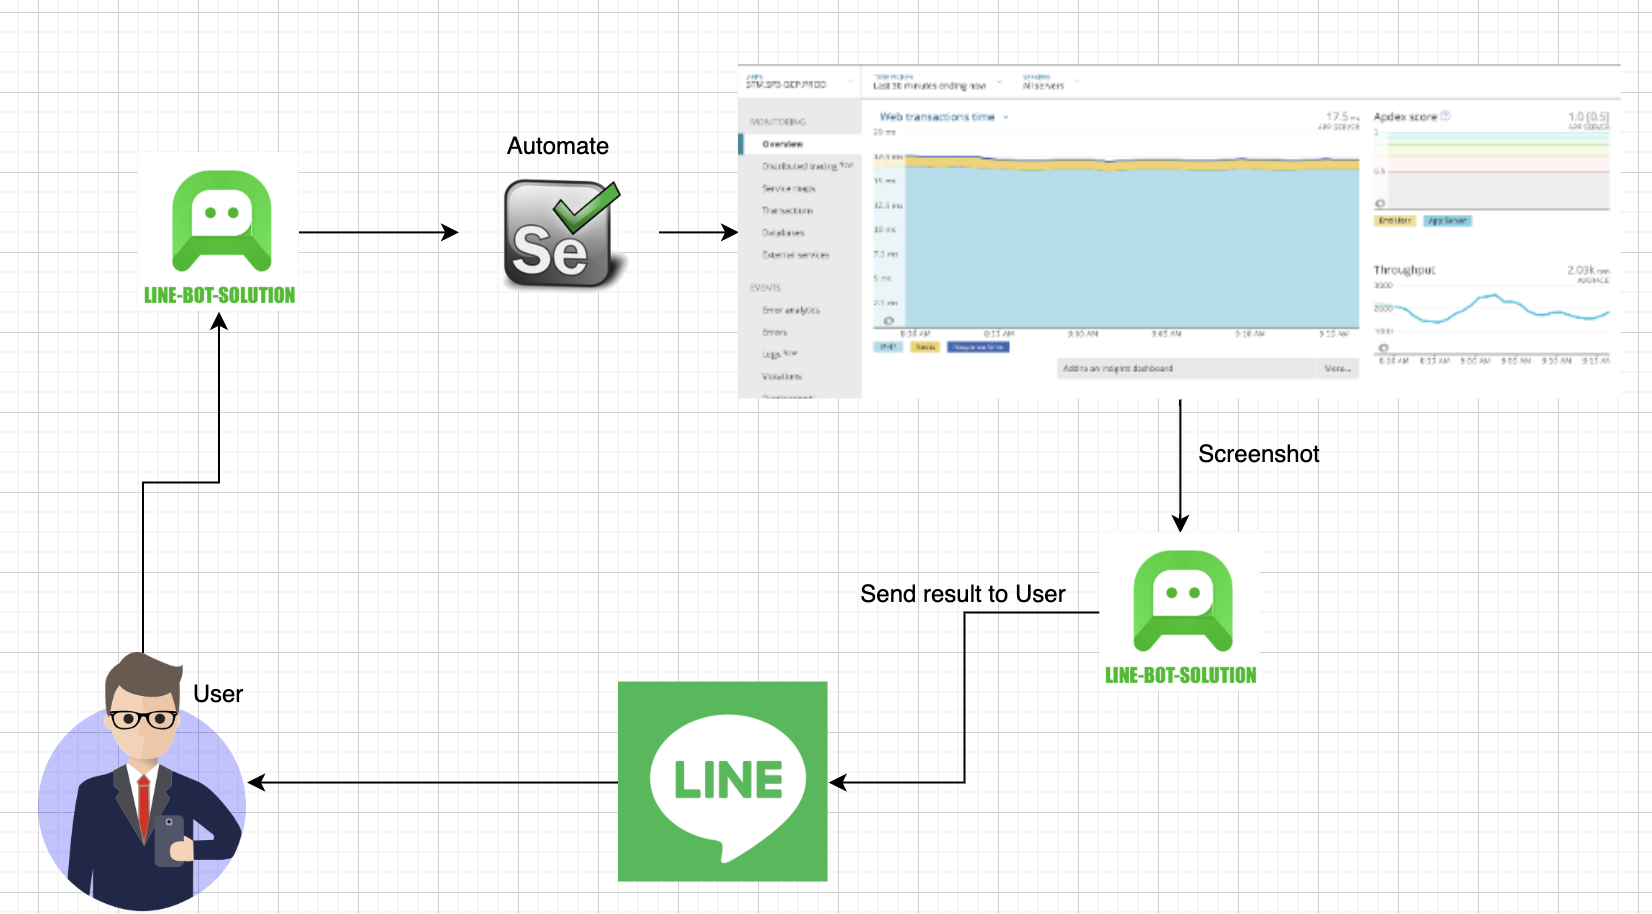Click the MONITORING section header in sidebar
1652x914 pixels.
pyautogui.click(x=778, y=122)
